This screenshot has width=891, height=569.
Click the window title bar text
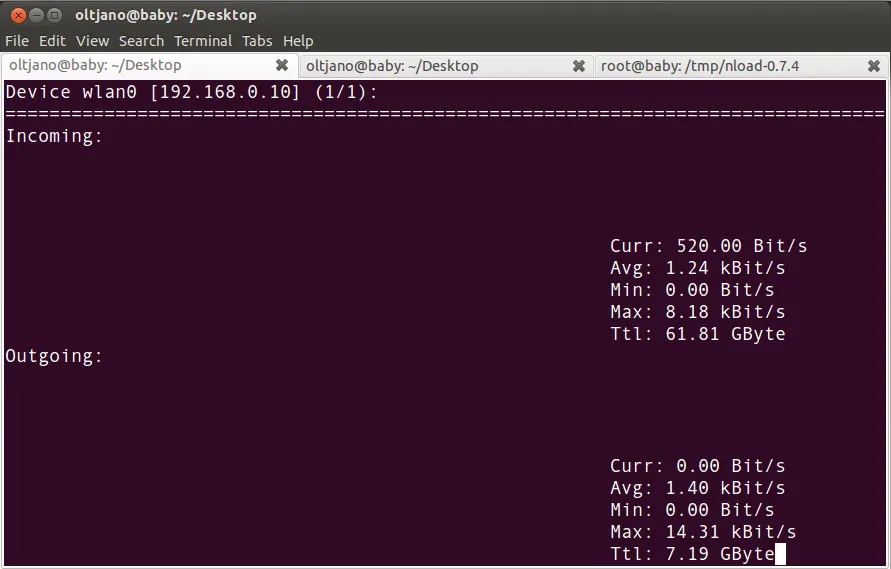[x=165, y=15]
